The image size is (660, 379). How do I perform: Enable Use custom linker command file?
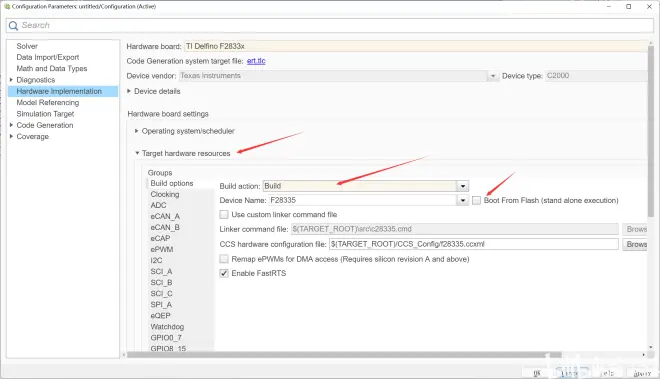pyautogui.click(x=224, y=215)
